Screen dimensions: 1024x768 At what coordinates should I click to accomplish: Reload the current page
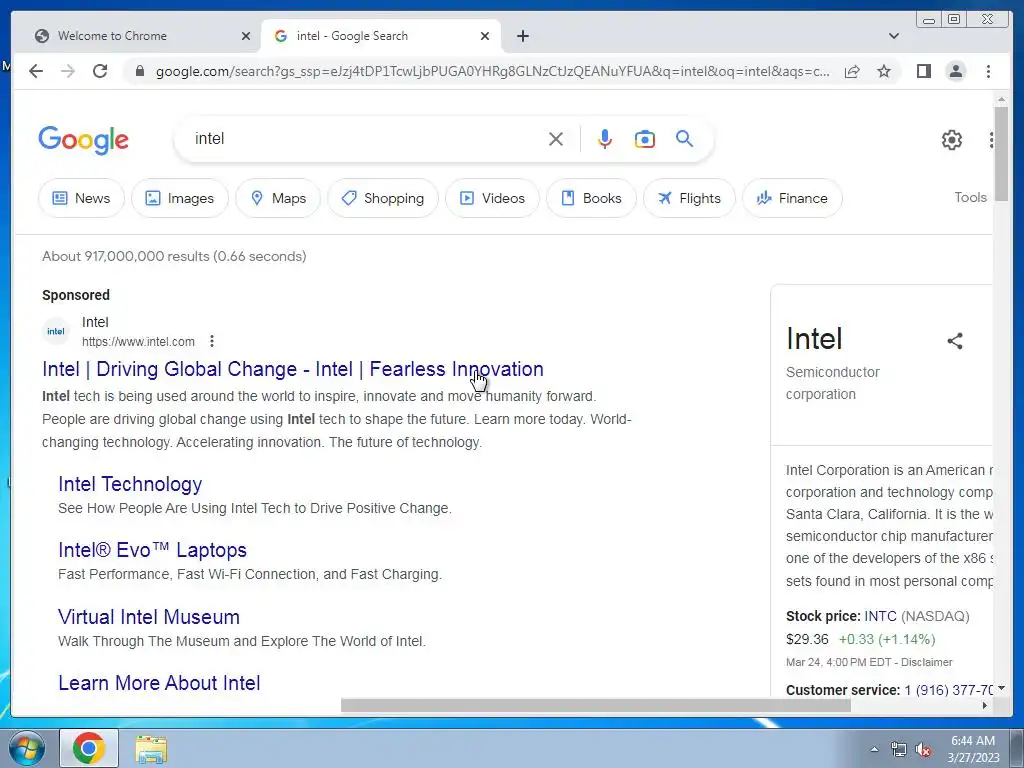click(100, 71)
